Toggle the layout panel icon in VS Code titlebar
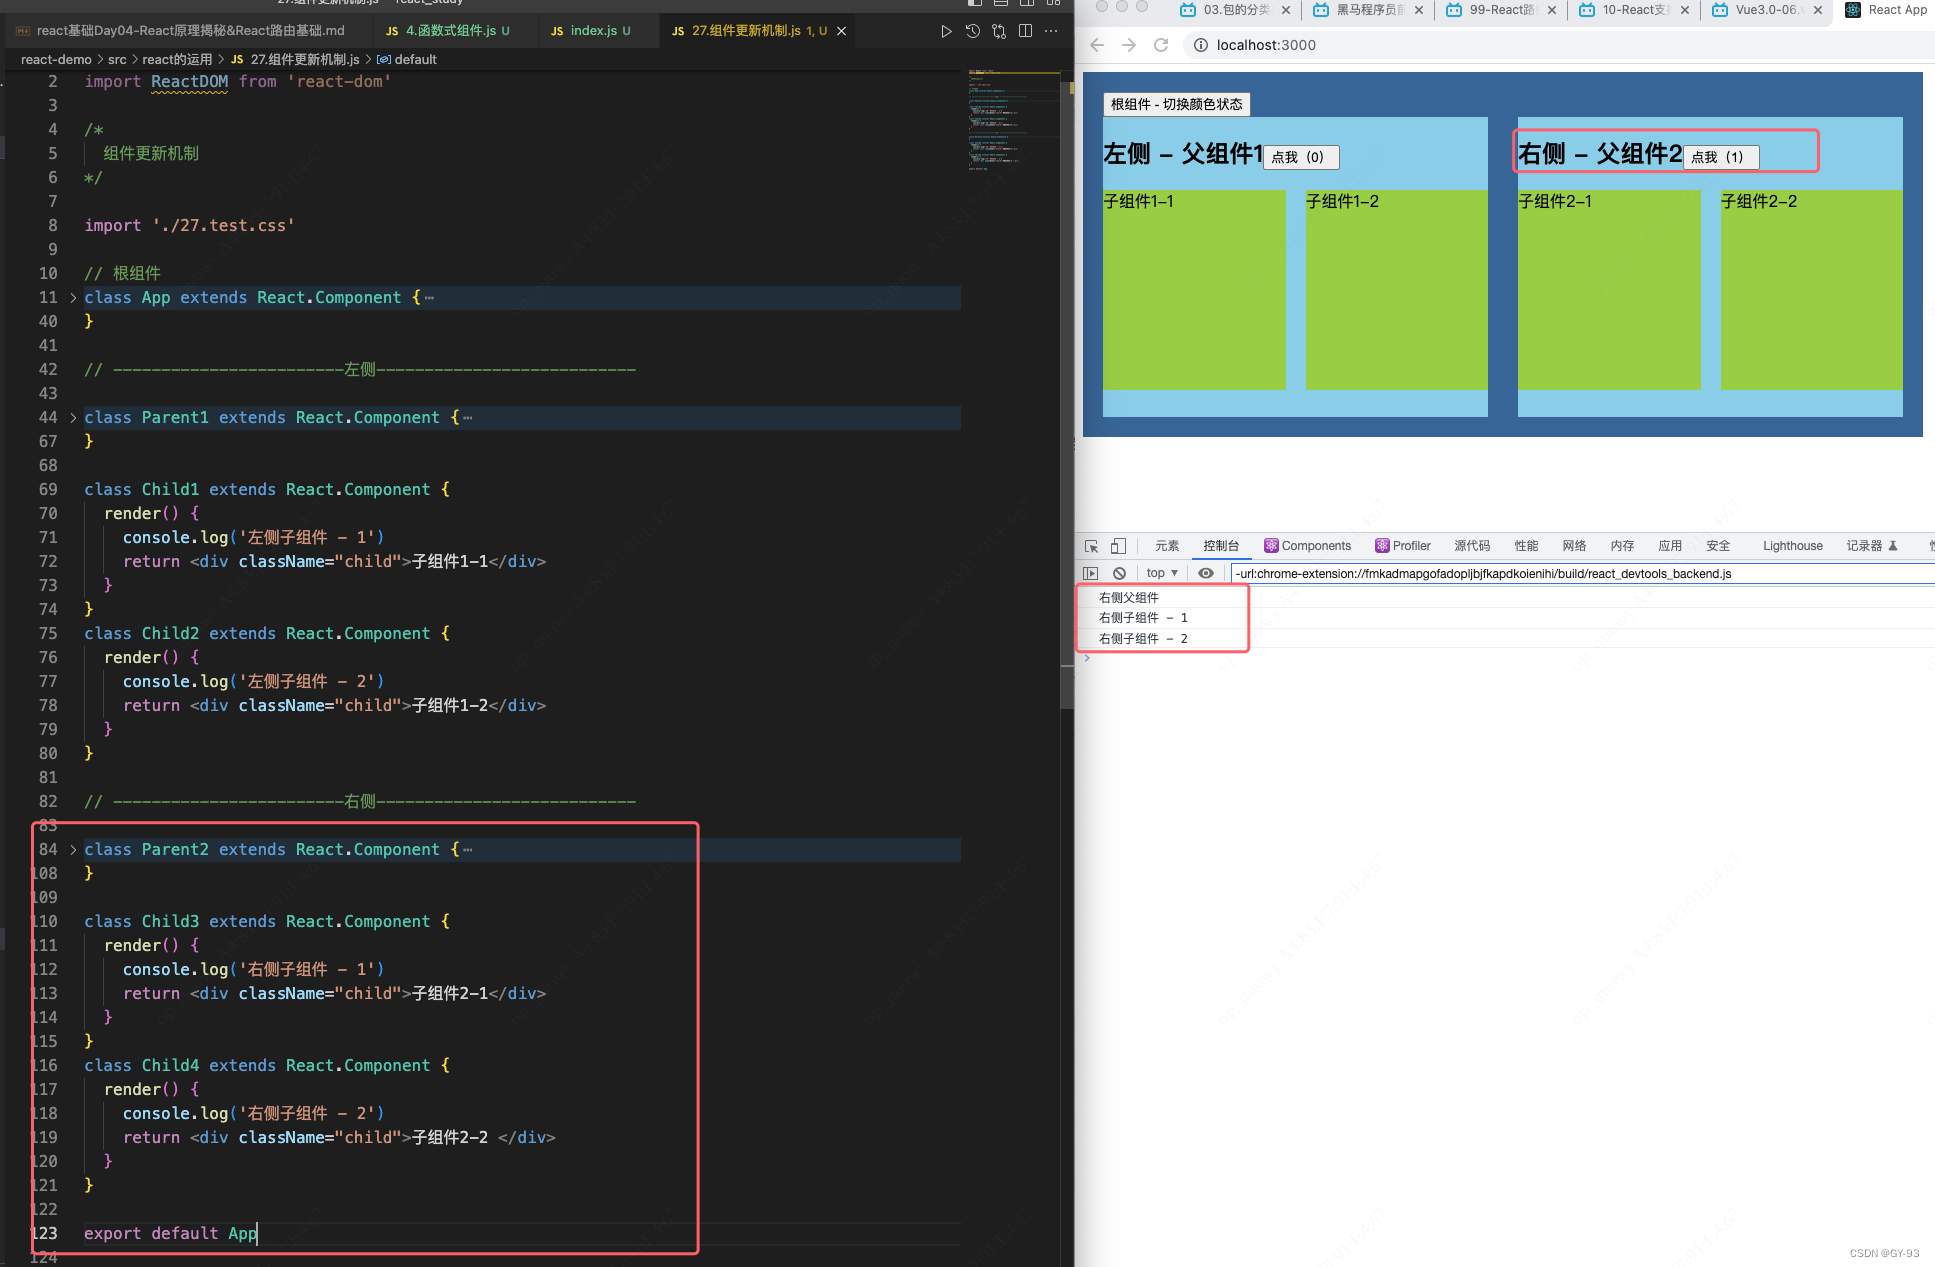 (1001, 3)
